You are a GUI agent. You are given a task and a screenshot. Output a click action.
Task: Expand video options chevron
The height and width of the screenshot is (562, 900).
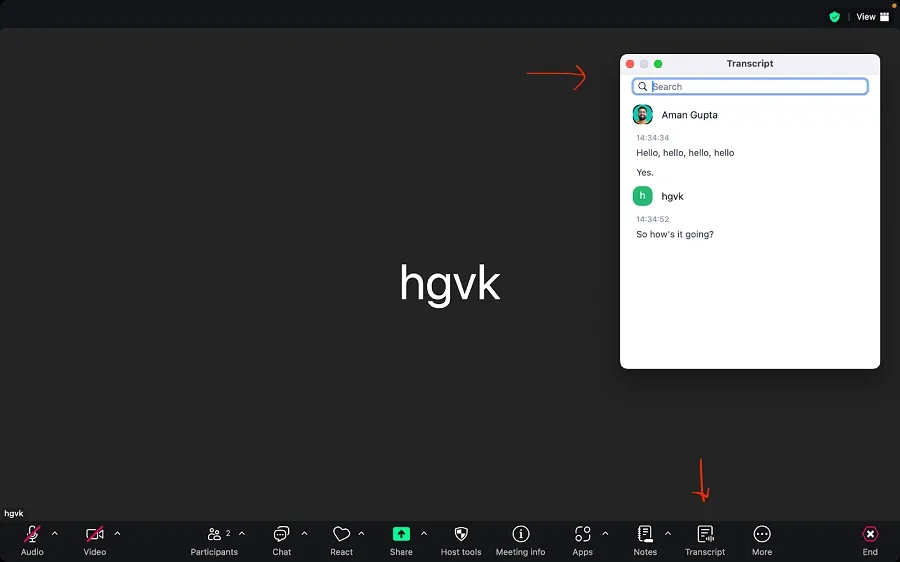[117, 534]
